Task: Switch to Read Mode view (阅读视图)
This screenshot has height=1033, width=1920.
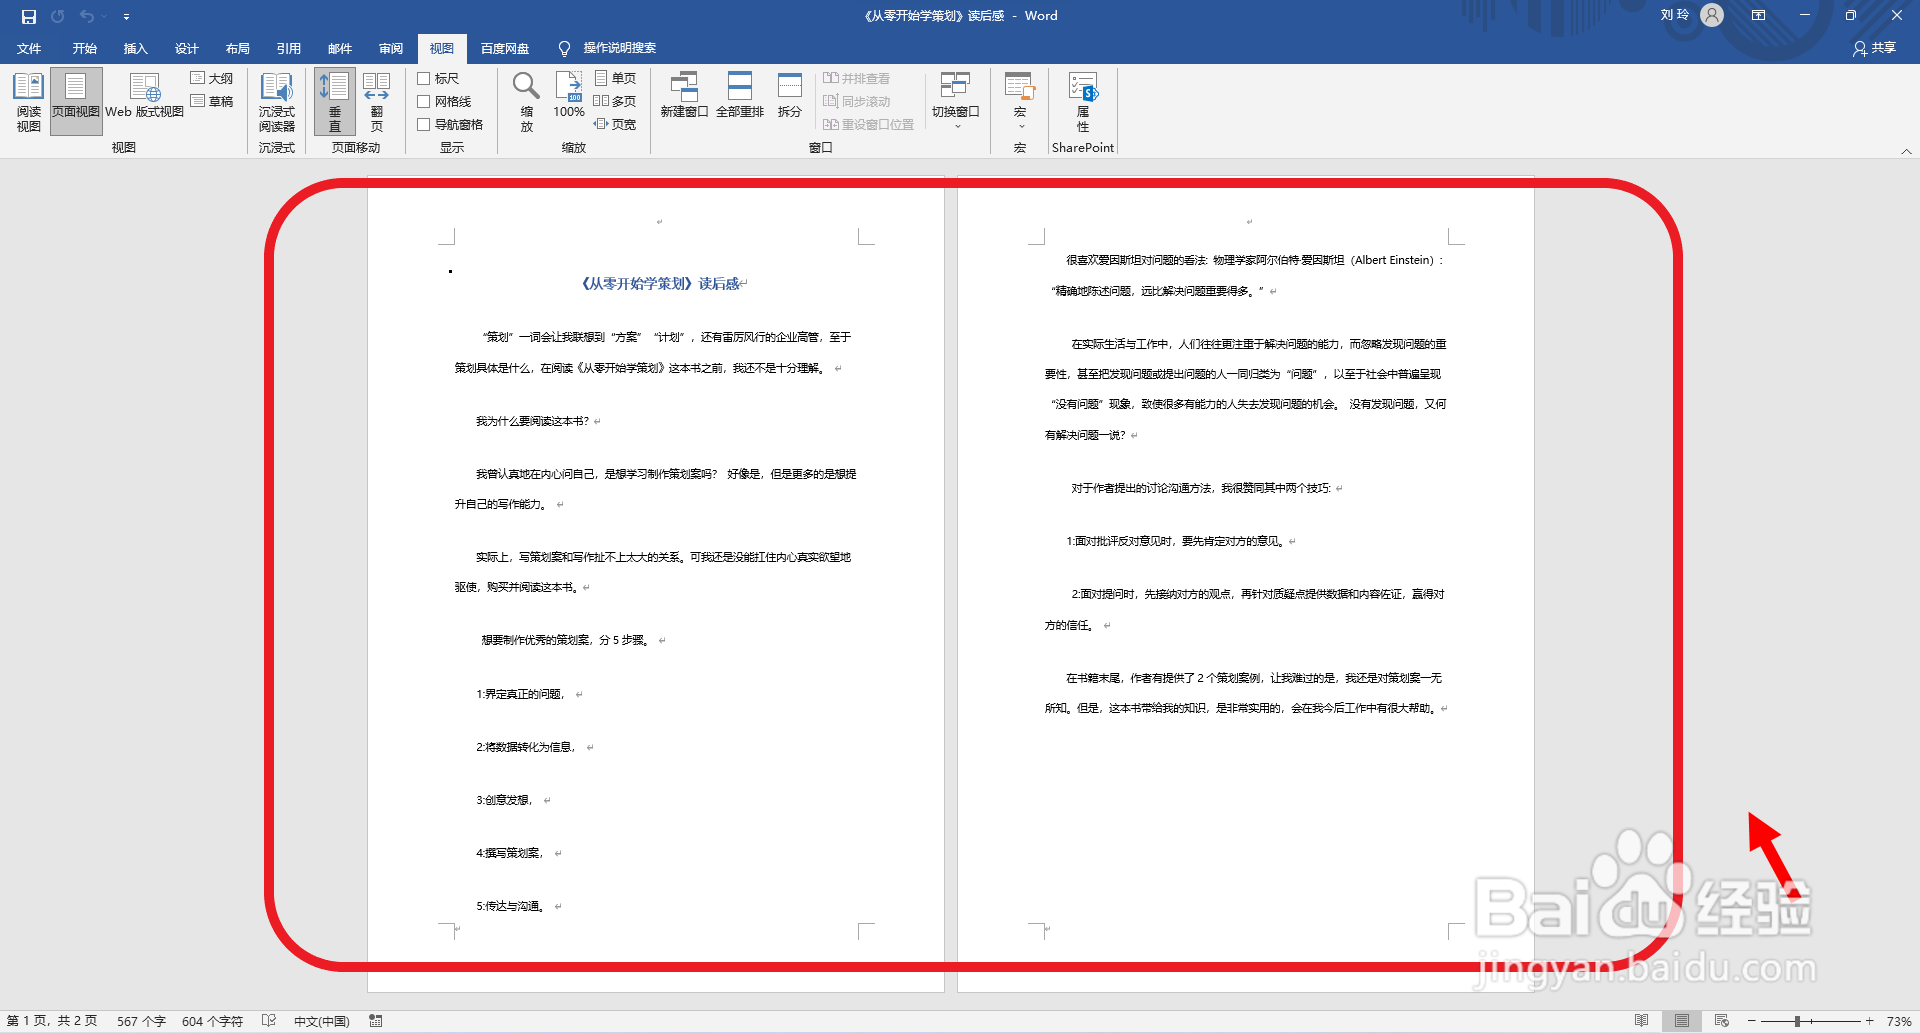Action: [x=29, y=102]
